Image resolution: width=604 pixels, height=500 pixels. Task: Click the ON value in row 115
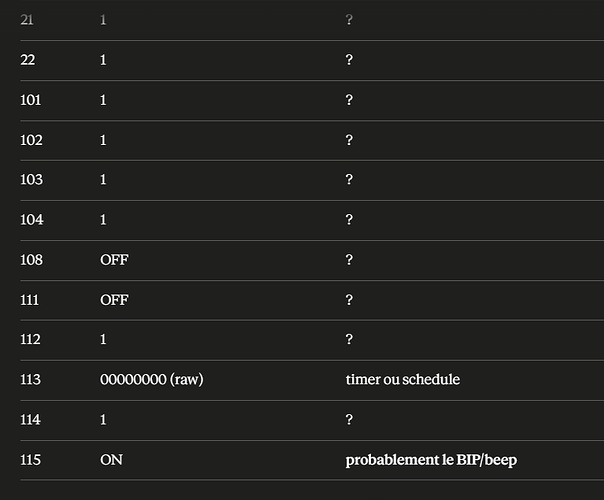click(x=111, y=460)
